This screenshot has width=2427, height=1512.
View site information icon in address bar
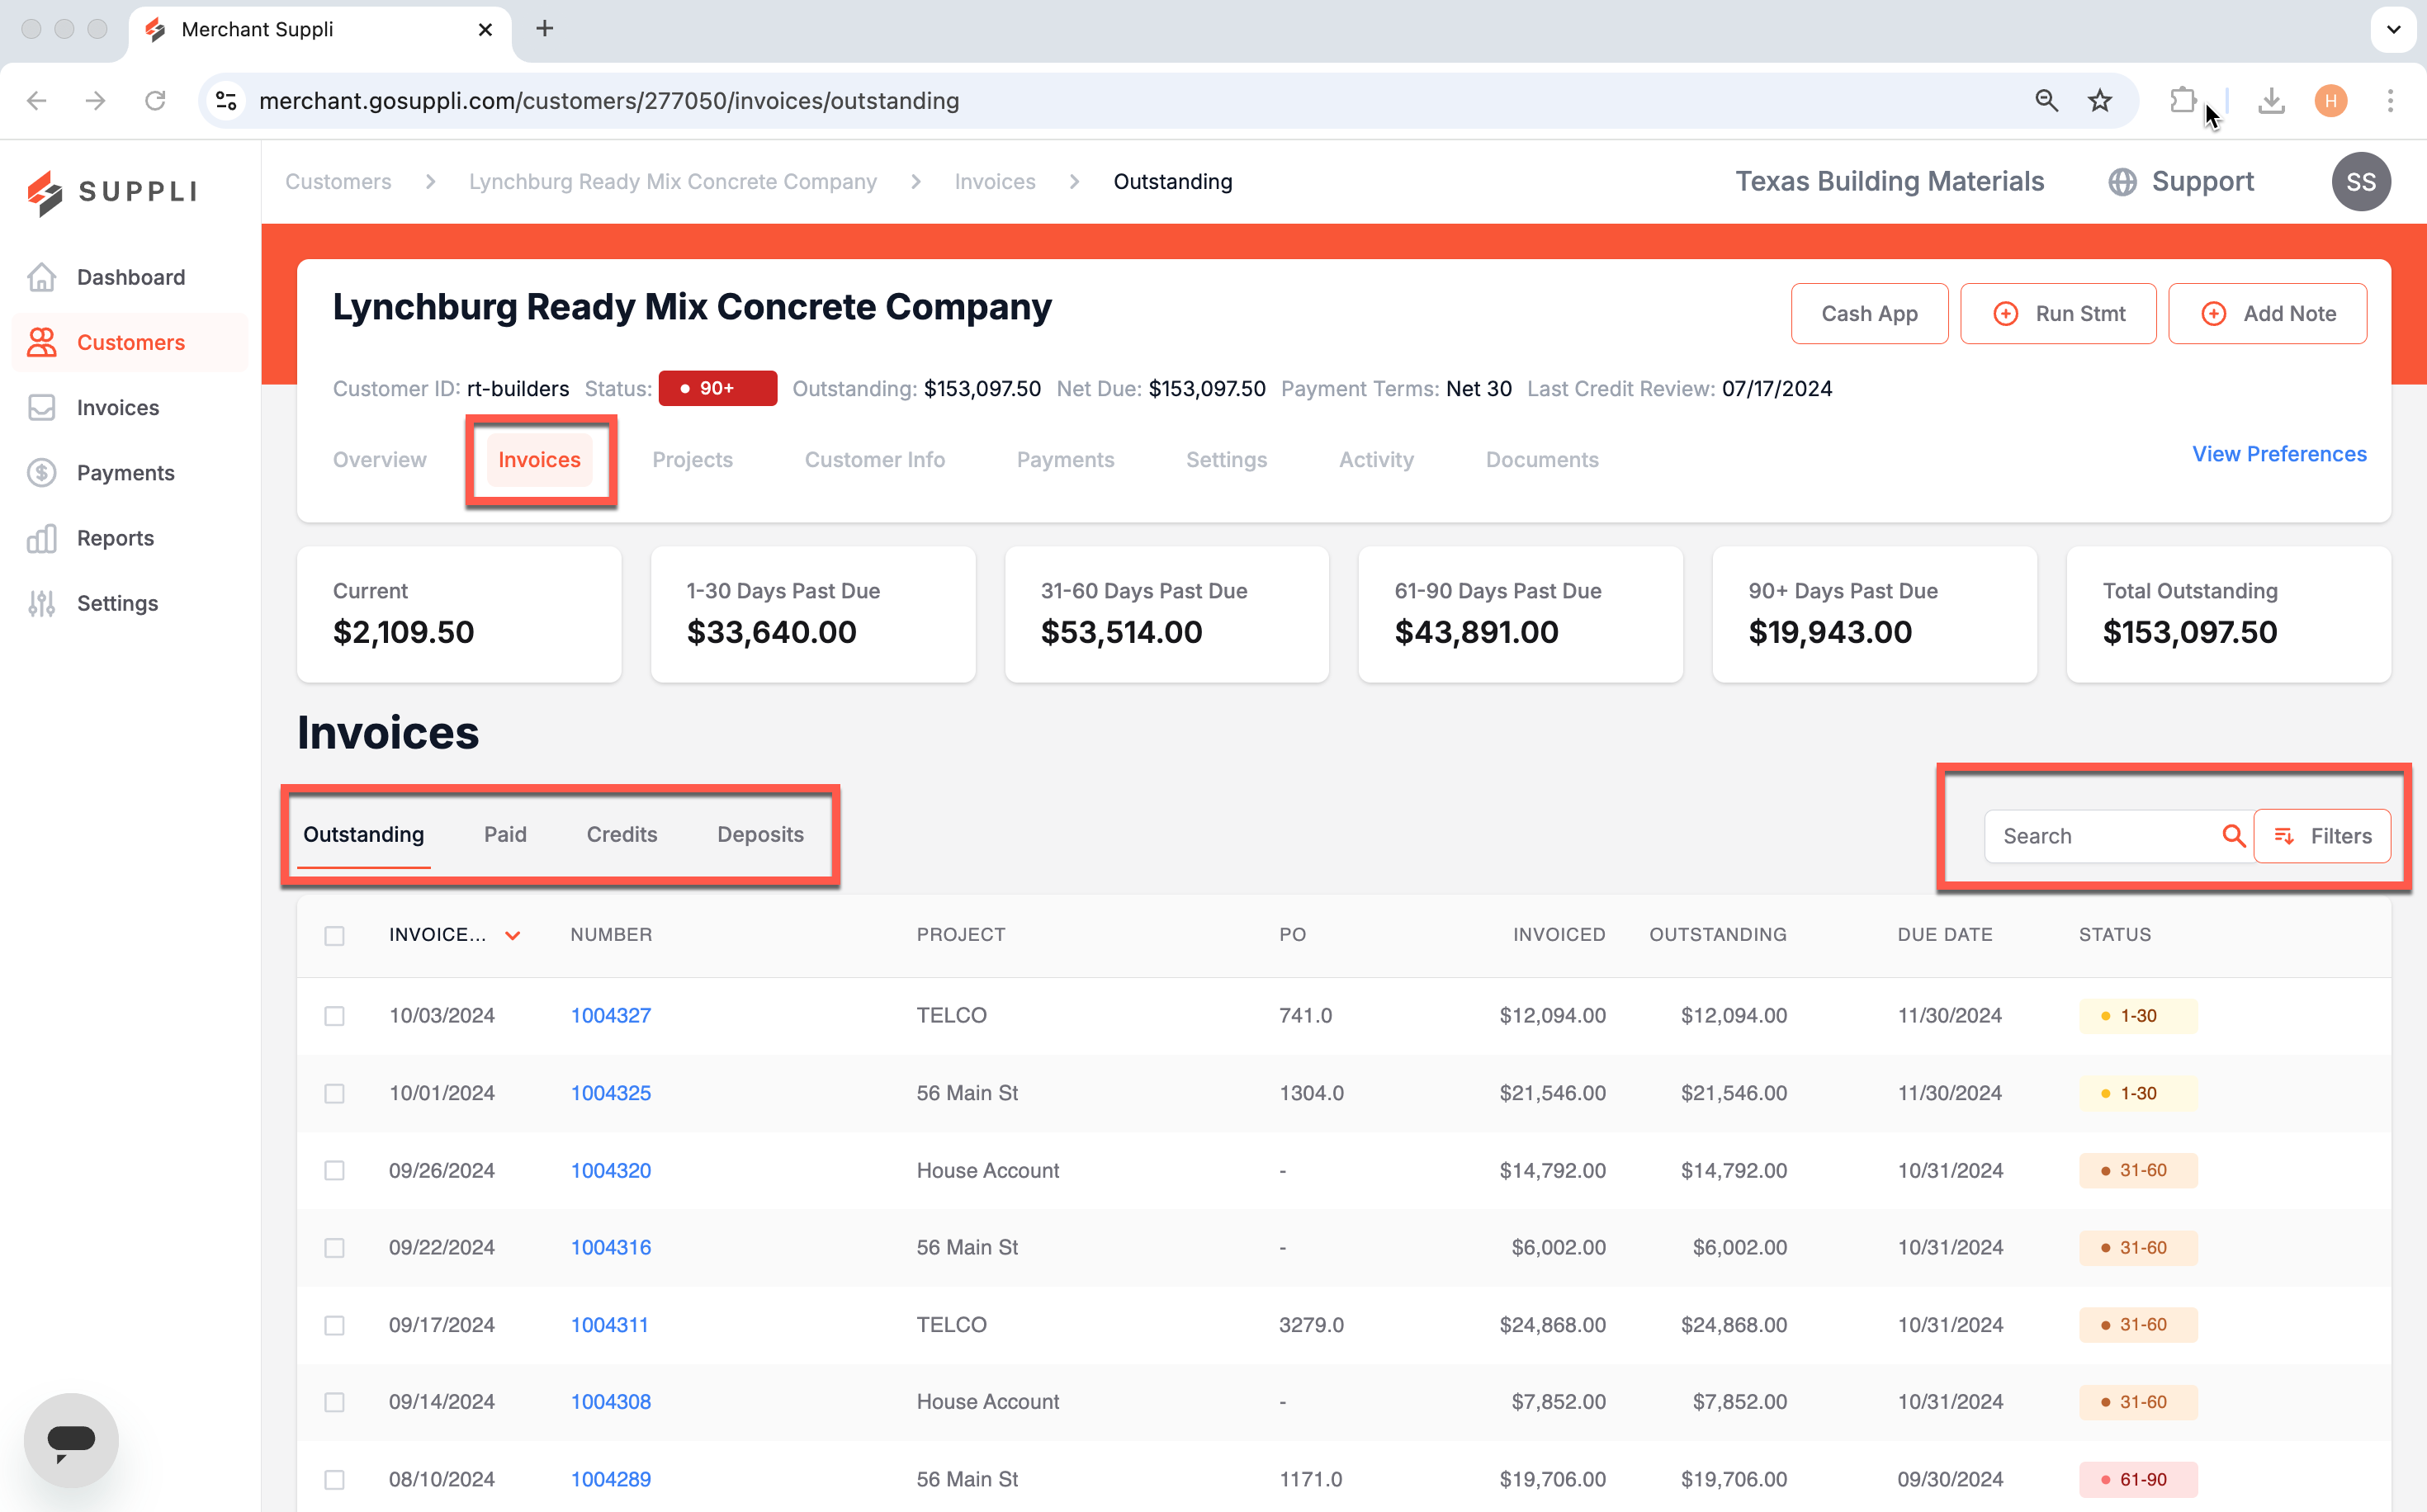coord(227,100)
